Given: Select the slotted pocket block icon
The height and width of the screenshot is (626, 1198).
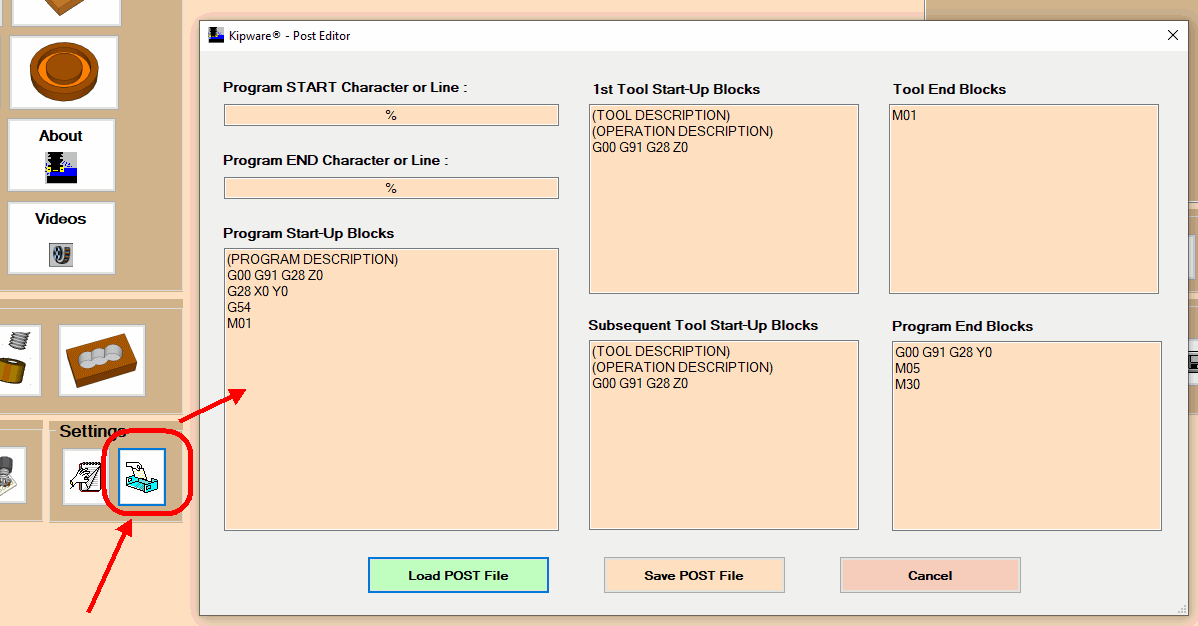Looking at the screenshot, I should (102, 360).
